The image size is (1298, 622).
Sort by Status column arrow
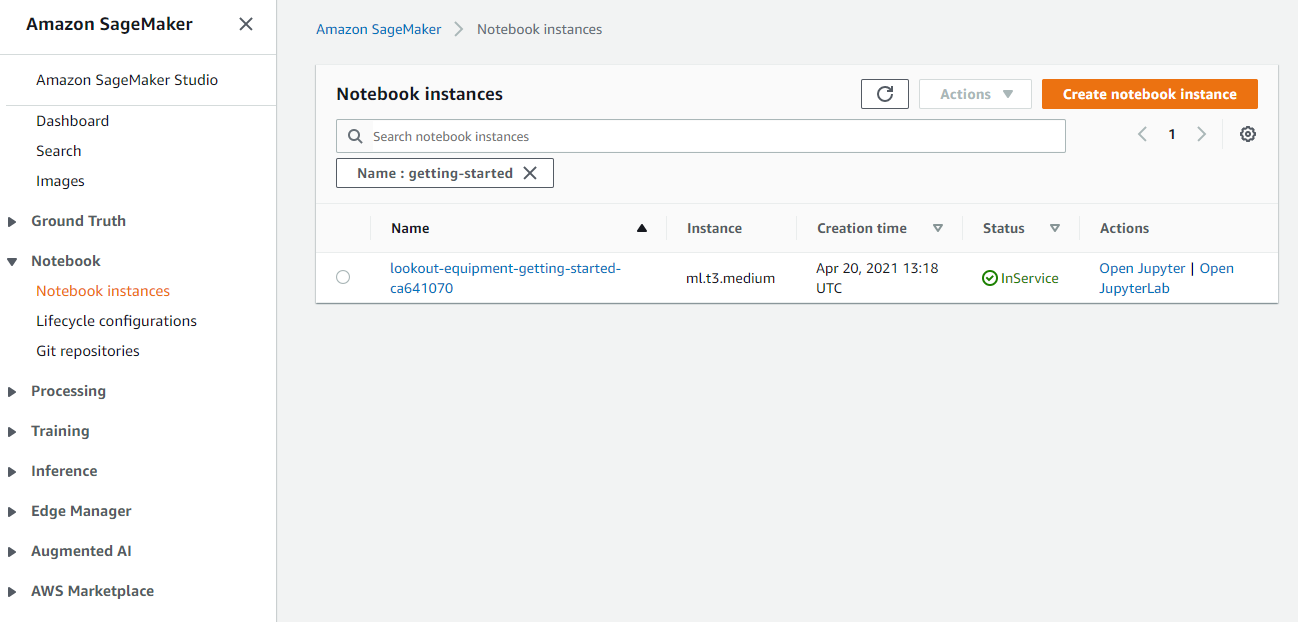click(x=1055, y=228)
